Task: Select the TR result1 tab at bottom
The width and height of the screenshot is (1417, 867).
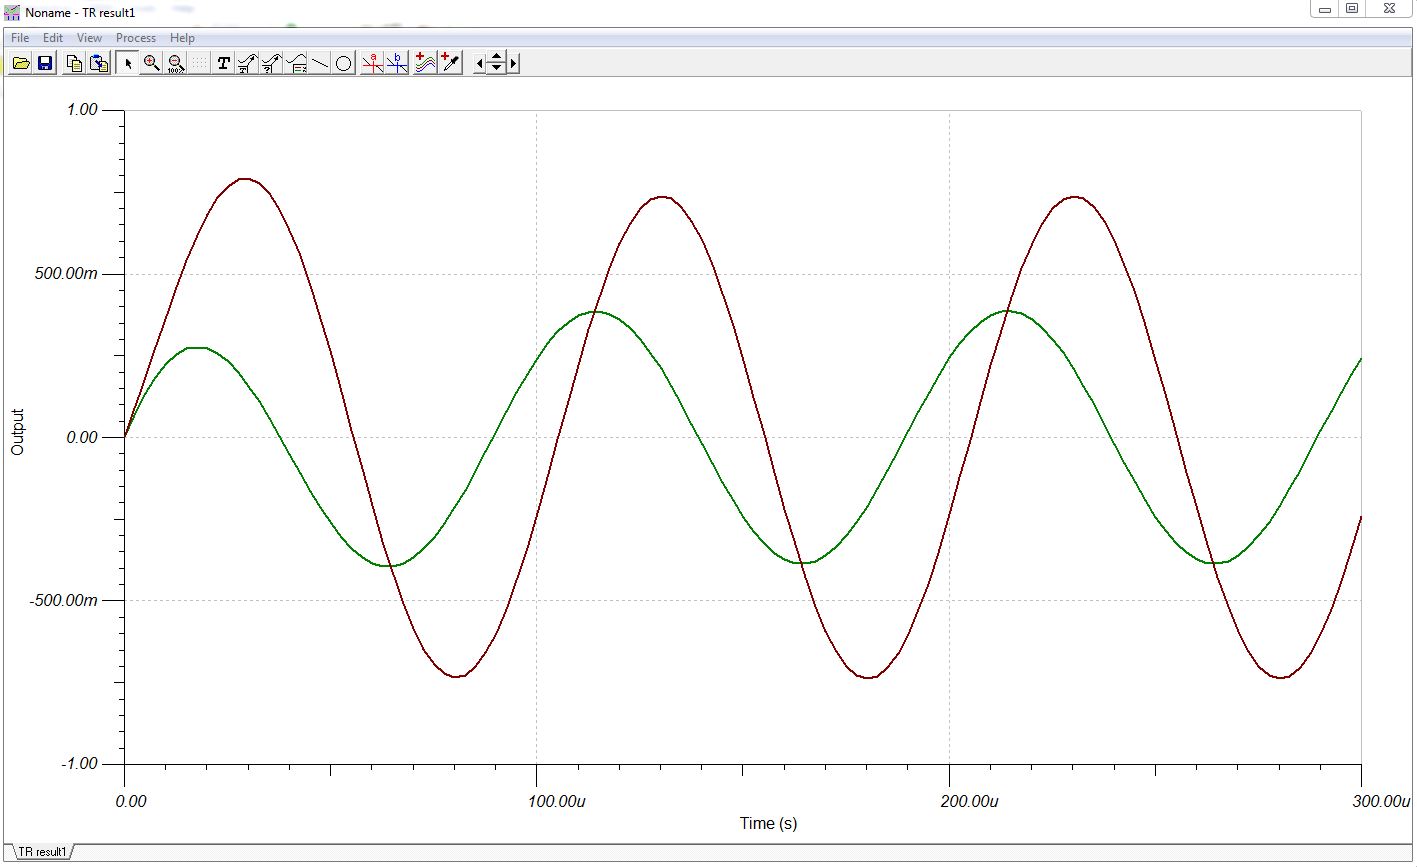Action: point(42,852)
